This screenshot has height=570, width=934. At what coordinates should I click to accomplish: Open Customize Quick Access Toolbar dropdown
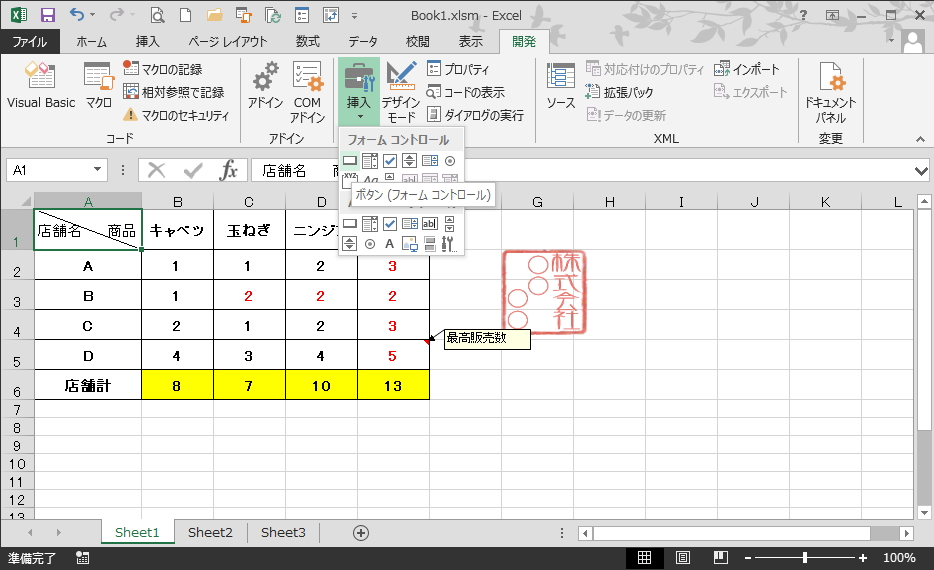click(x=354, y=16)
